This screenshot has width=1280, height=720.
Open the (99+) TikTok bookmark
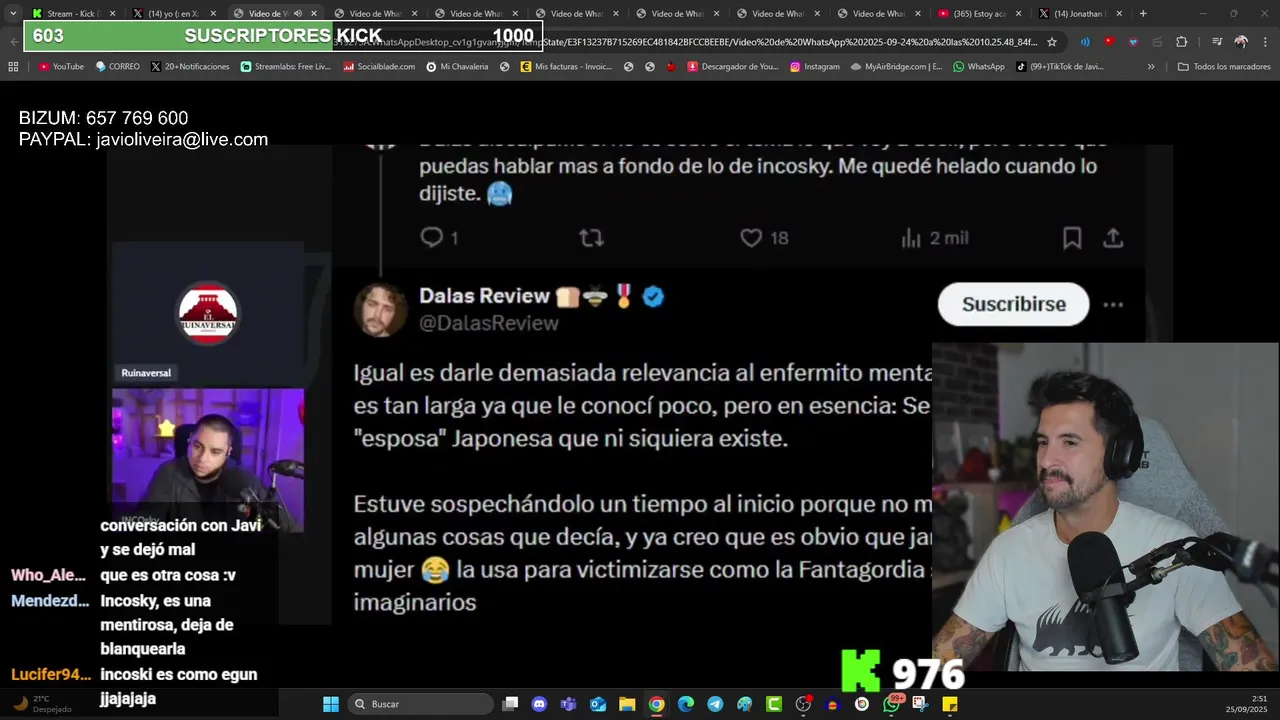1060,67
